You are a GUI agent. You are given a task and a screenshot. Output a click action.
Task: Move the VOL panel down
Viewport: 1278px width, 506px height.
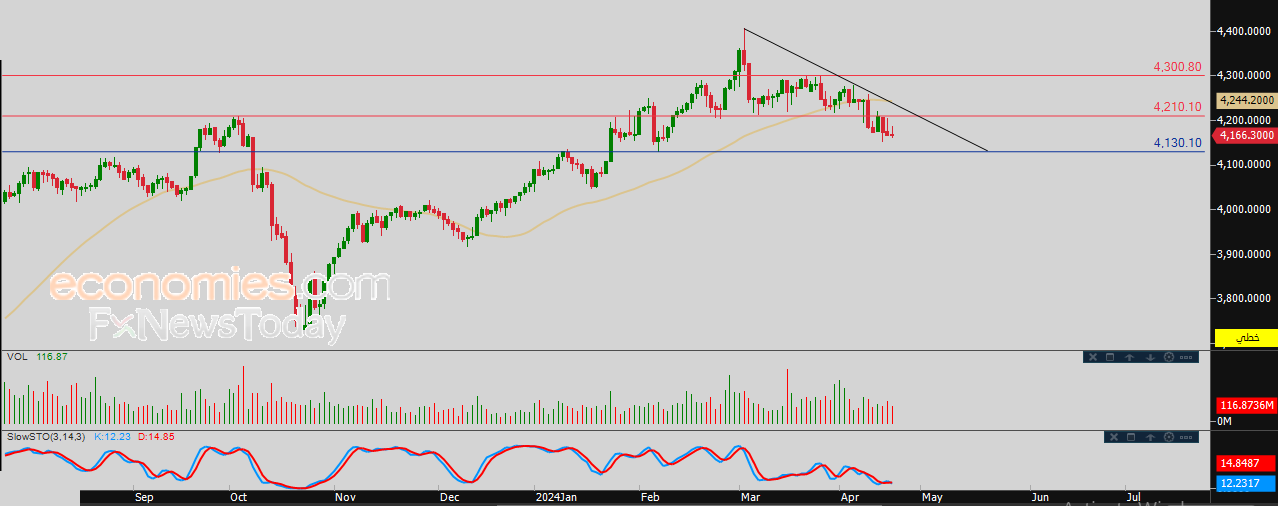1150,357
